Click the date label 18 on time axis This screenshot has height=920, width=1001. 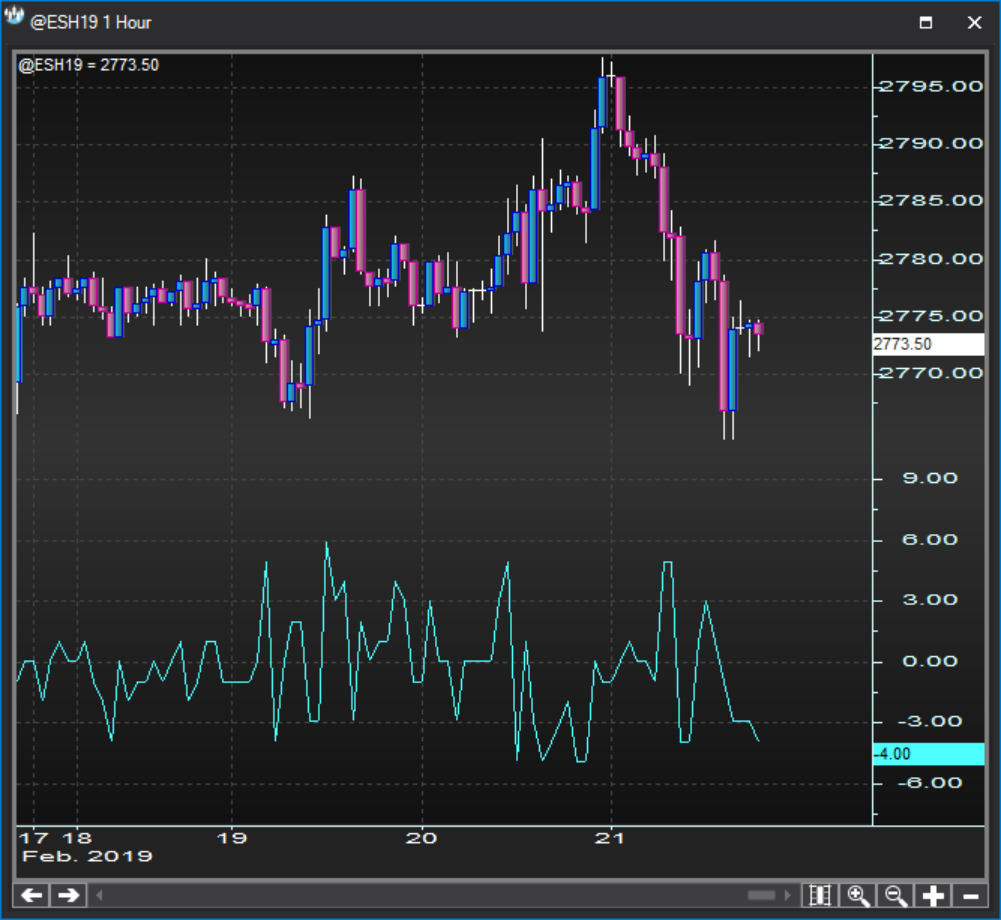coord(77,838)
